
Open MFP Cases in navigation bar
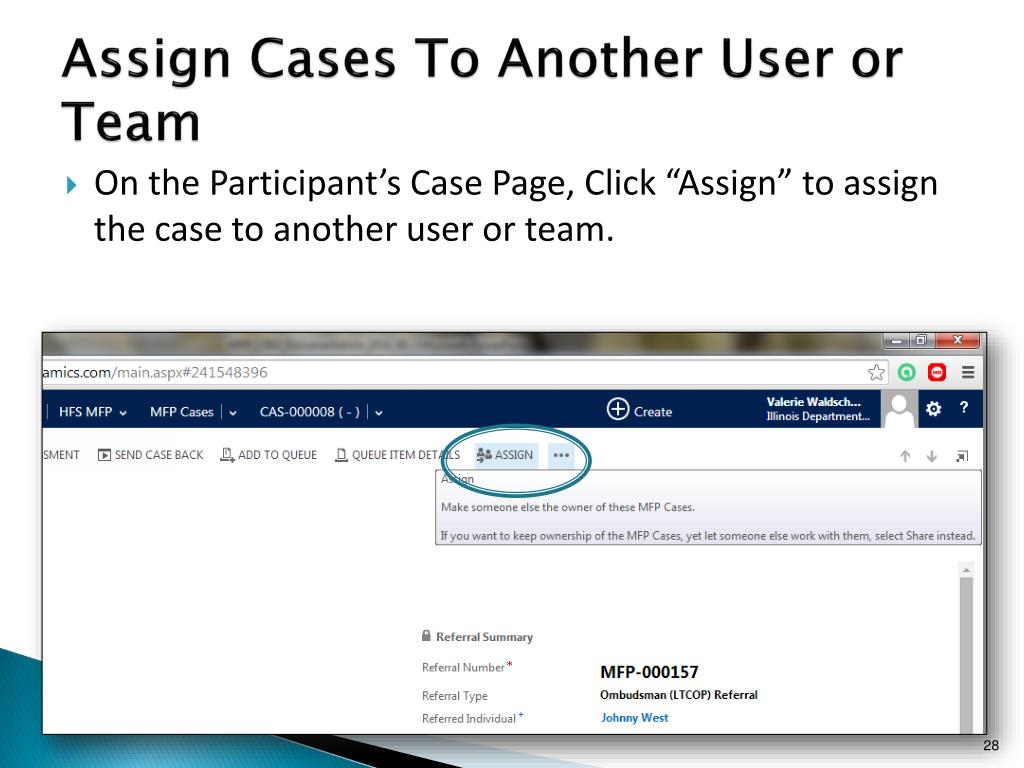[x=182, y=412]
